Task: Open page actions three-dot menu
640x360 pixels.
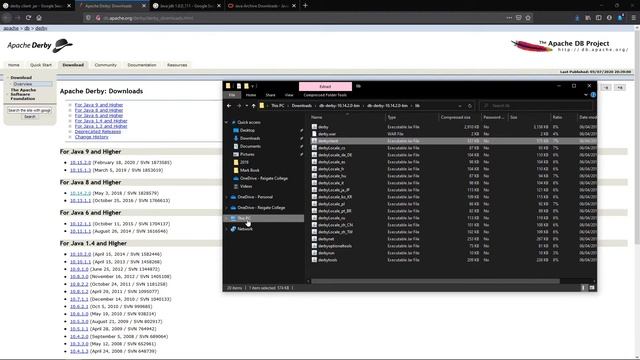Action: (x=509, y=18)
